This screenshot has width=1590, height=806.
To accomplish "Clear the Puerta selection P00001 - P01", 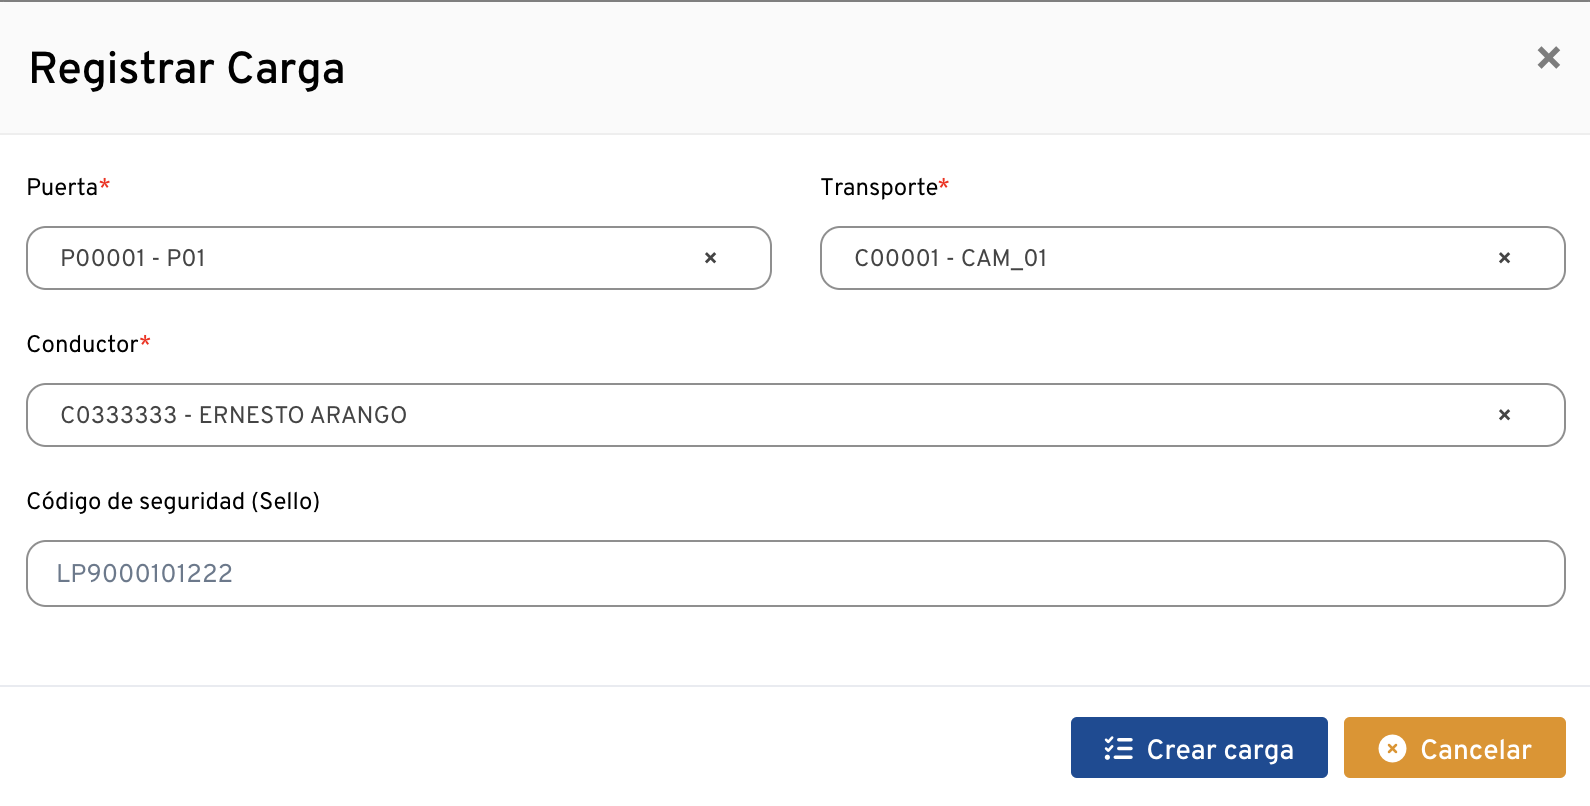I will [x=711, y=258].
